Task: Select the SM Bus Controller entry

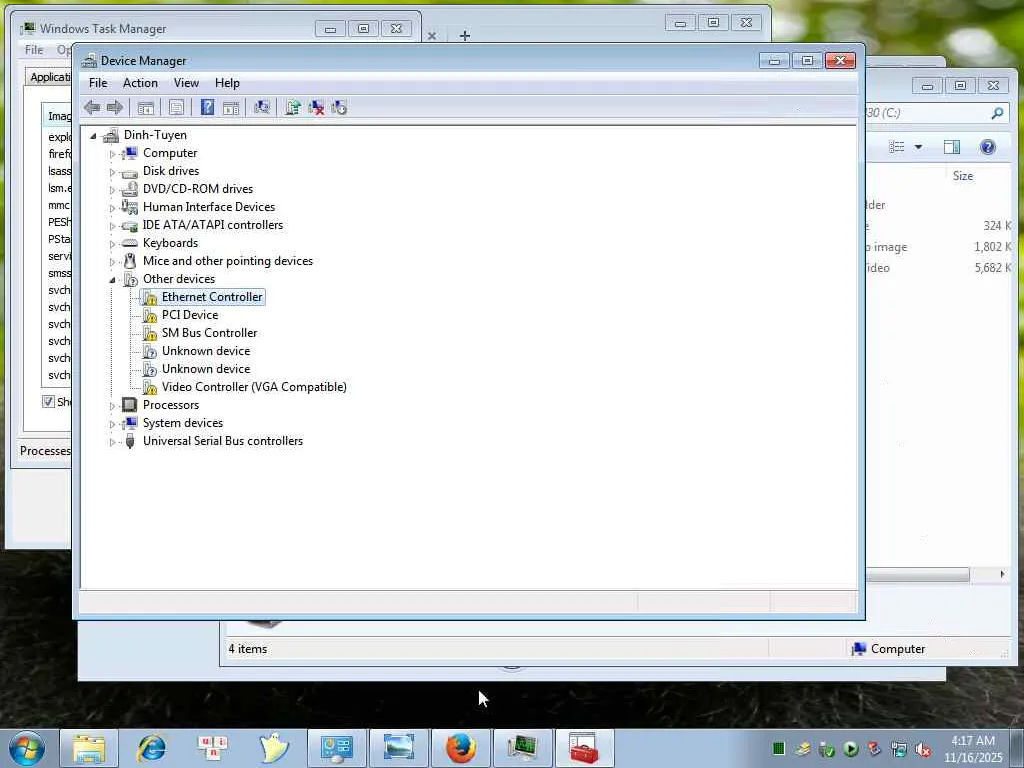Action: [210, 333]
